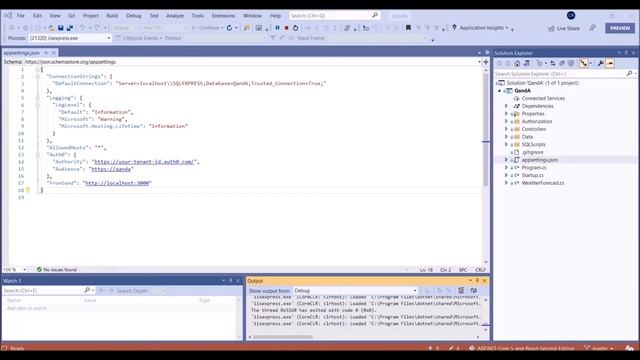
Task: Click the Hot Reload refresh icon
Action: pyautogui.click(x=229, y=28)
